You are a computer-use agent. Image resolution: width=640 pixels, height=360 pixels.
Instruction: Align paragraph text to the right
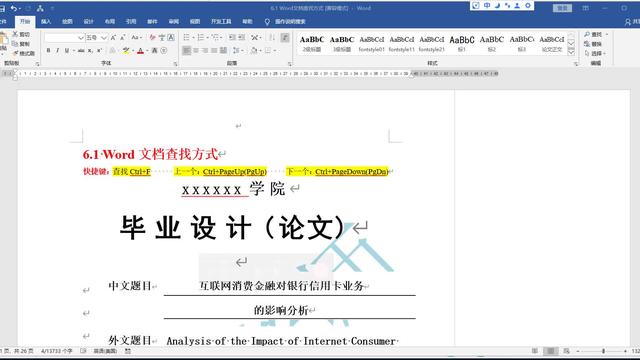(205, 51)
